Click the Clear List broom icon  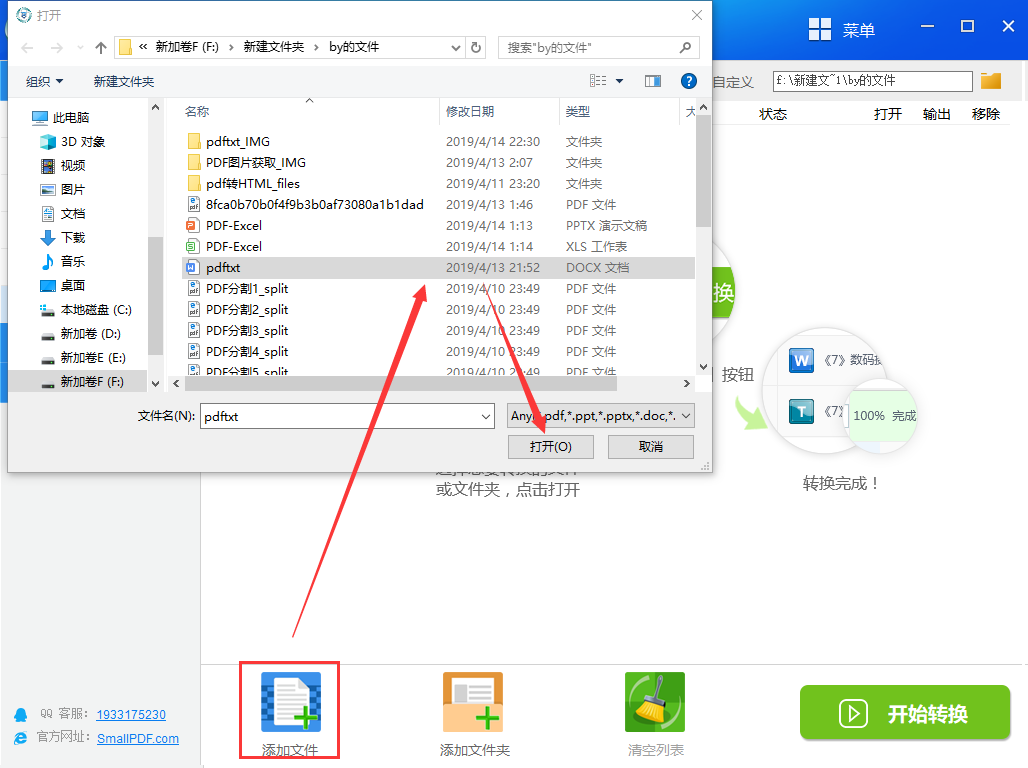point(655,702)
